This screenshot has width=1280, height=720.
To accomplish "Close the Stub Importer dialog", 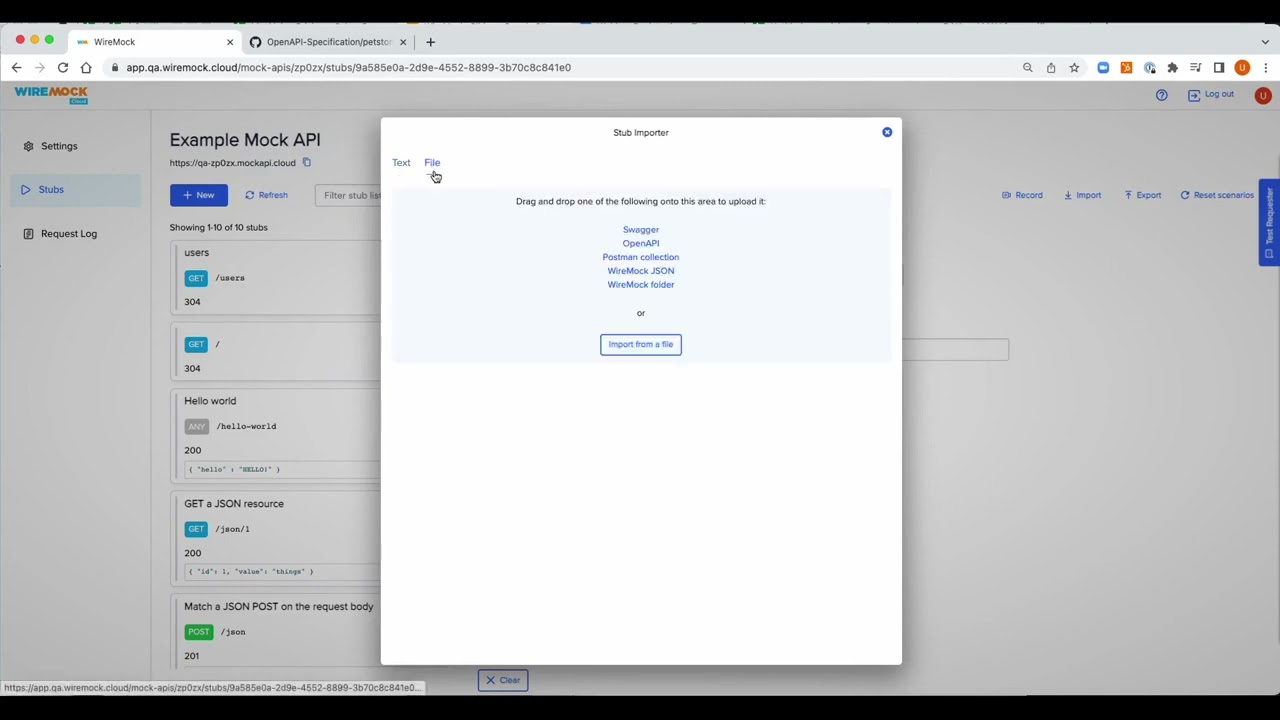I will coord(887,132).
